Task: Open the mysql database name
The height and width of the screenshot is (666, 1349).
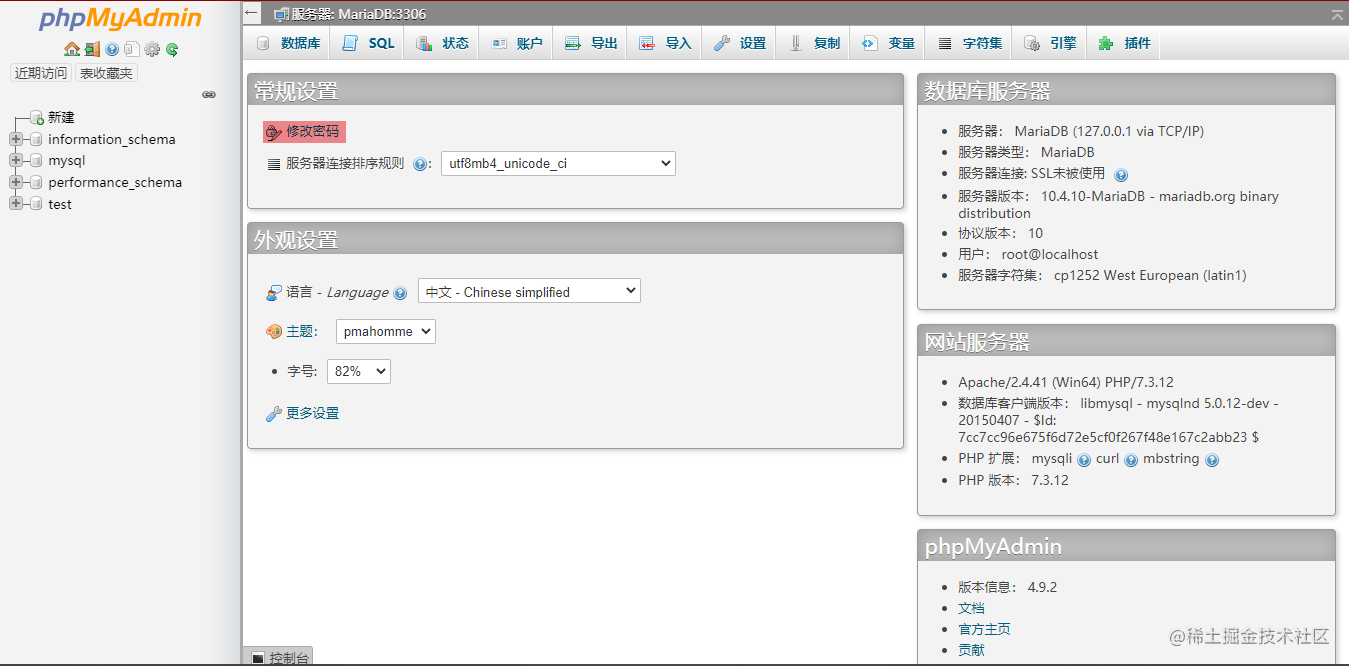Action: coord(67,161)
